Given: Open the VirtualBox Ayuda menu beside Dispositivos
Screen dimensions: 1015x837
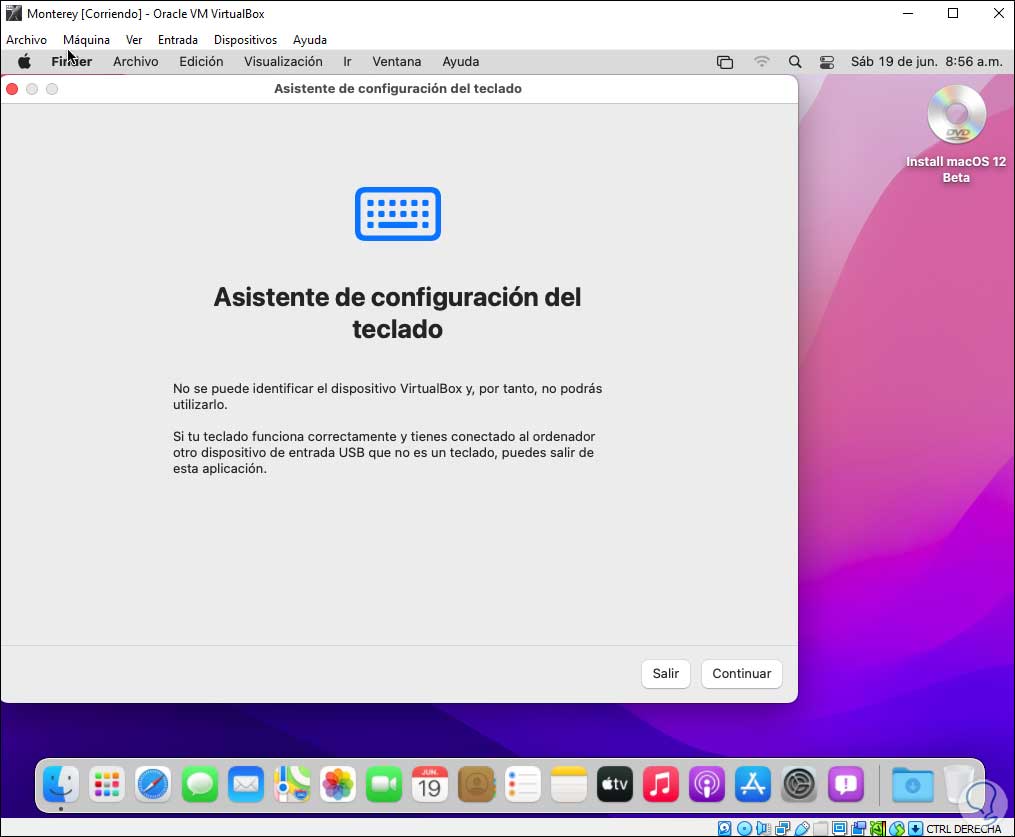Looking at the screenshot, I should click(310, 39).
